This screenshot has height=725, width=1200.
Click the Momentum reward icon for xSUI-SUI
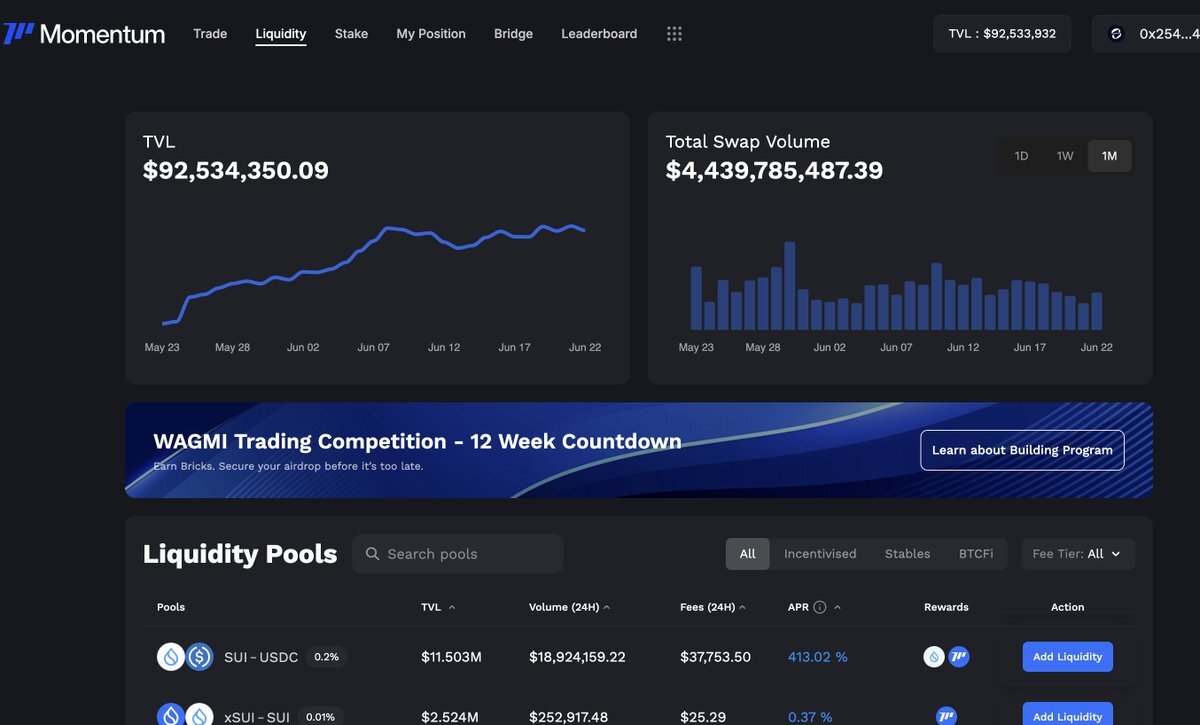pyautogui.click(x=946, y=716)
